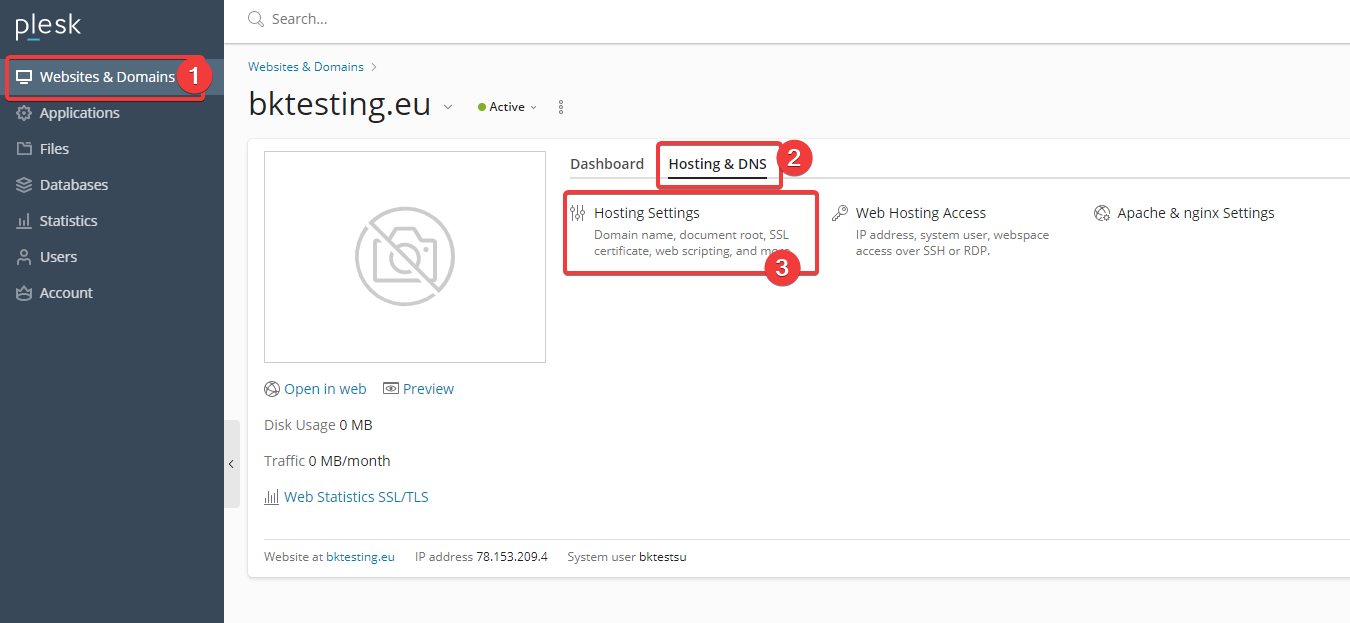
Task: Click the Websites & Domains breadcrumb link
Action: [306, 67]
